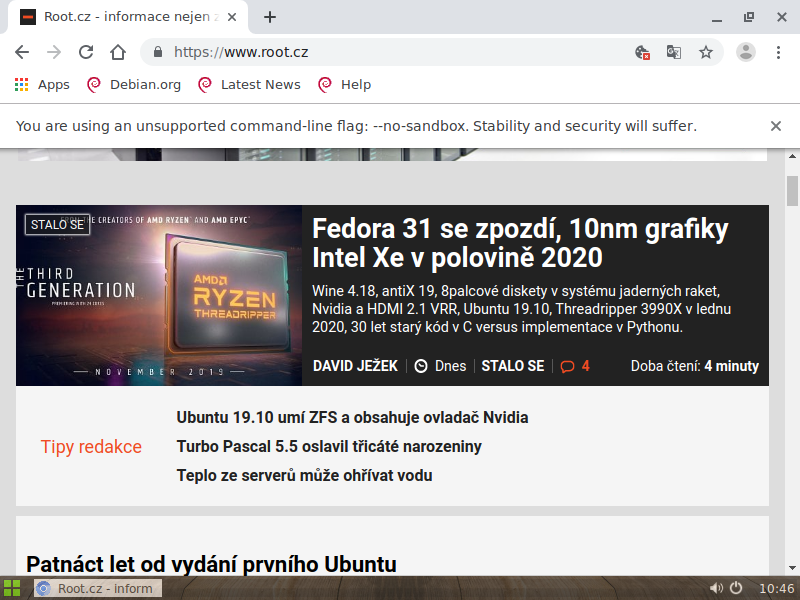
Task: Open the Chrome three-dot menu
Action: pos(779,52)
